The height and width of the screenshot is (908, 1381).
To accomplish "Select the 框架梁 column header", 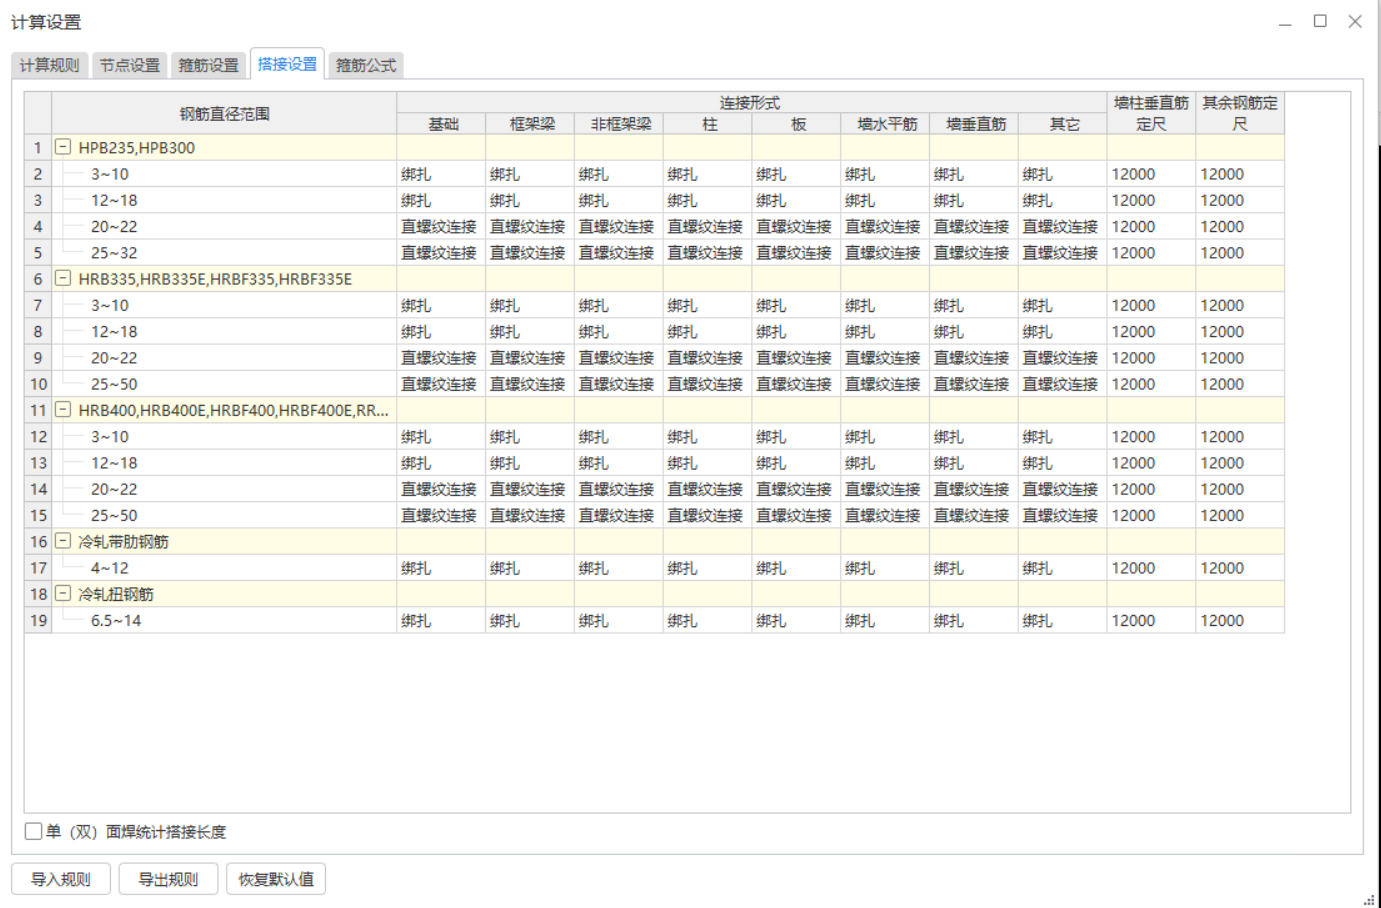I will (531, 124).
